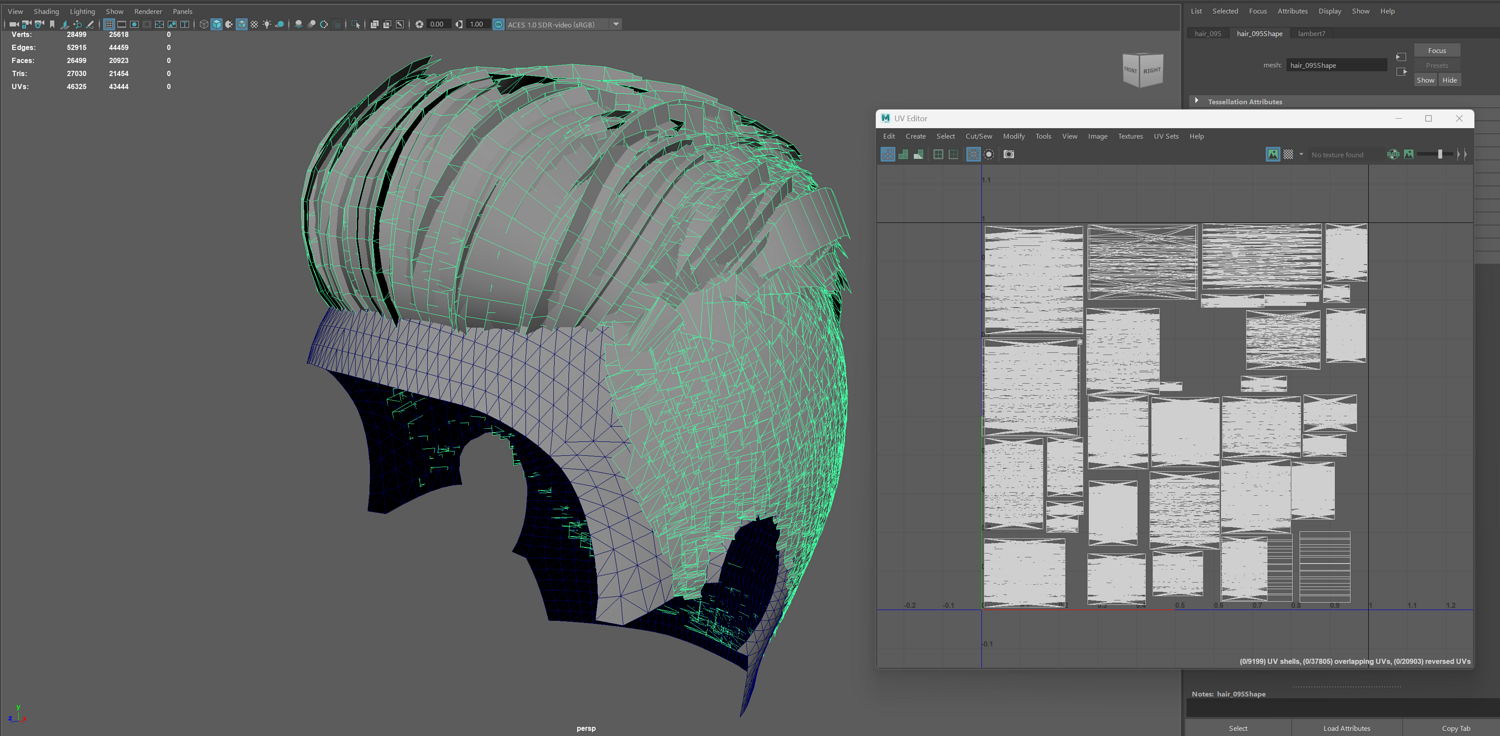Switch to the hair_095 tab

point(1208,33)
